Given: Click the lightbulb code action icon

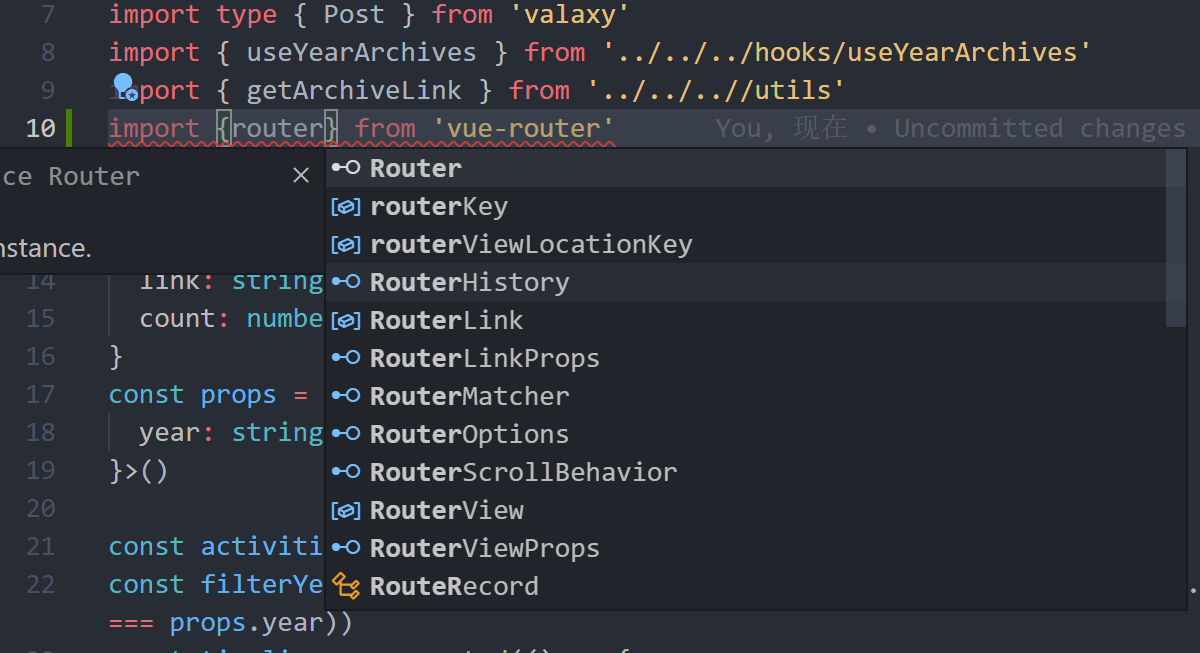Looking at the screenshot, I should [124, 87].
